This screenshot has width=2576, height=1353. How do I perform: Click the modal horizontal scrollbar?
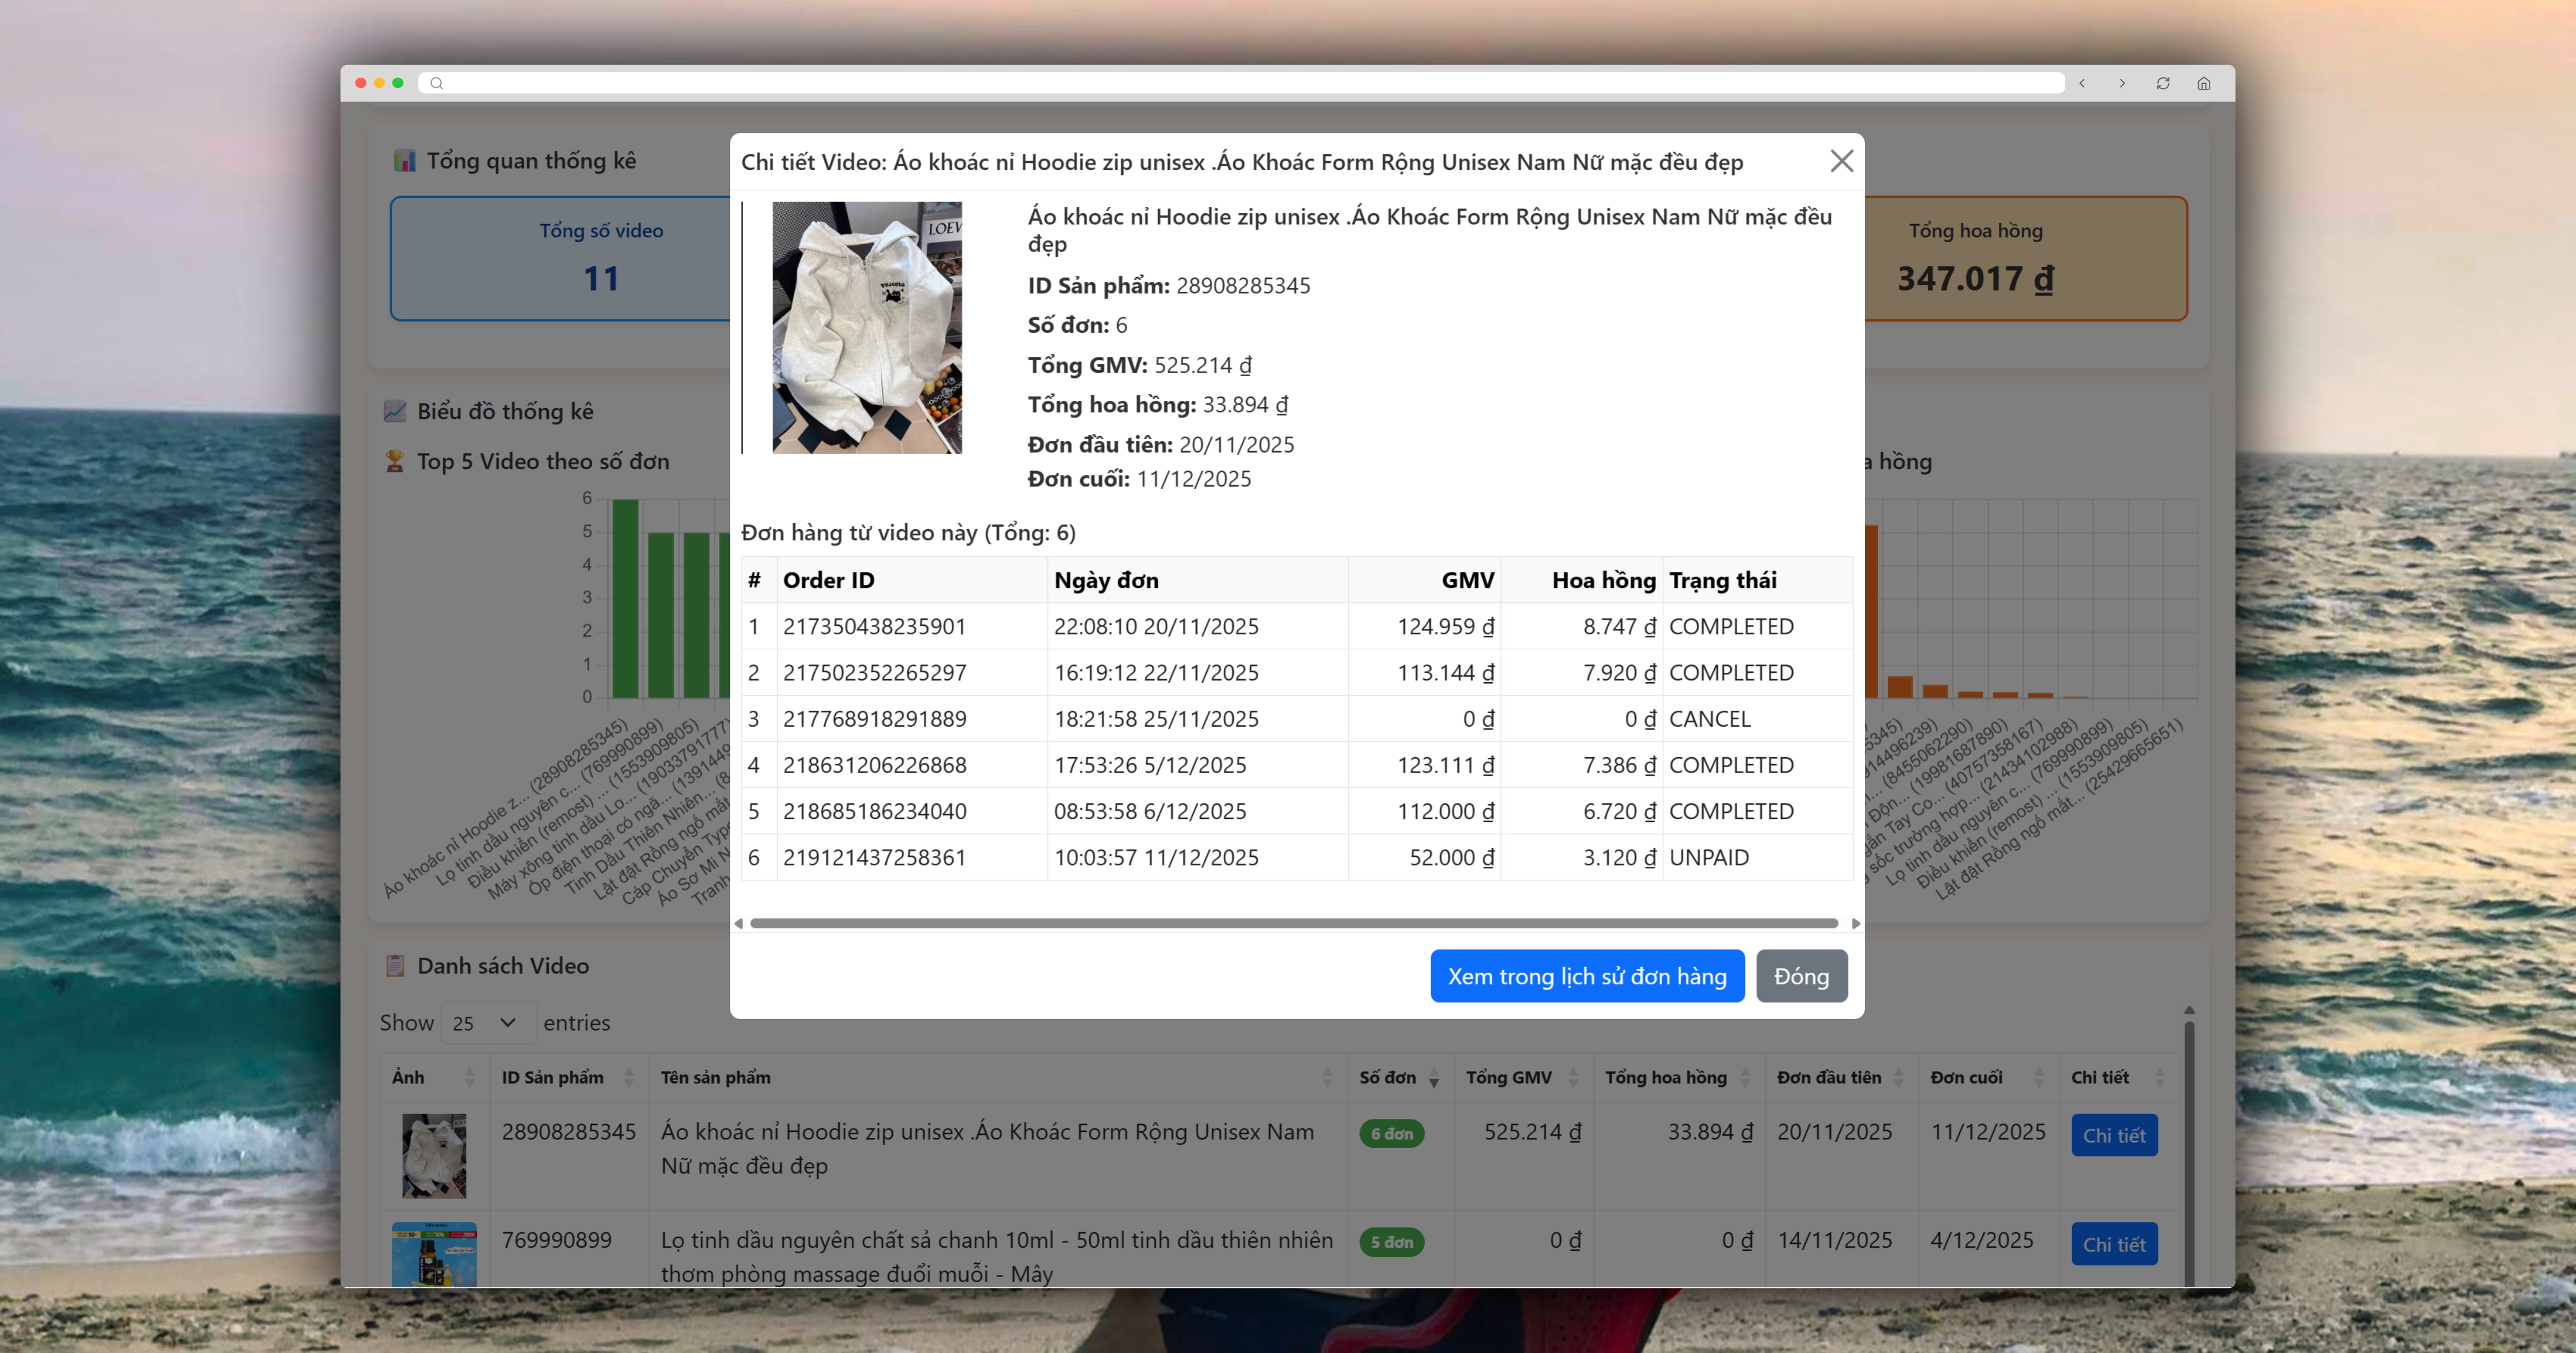[x=1293, y=923]
